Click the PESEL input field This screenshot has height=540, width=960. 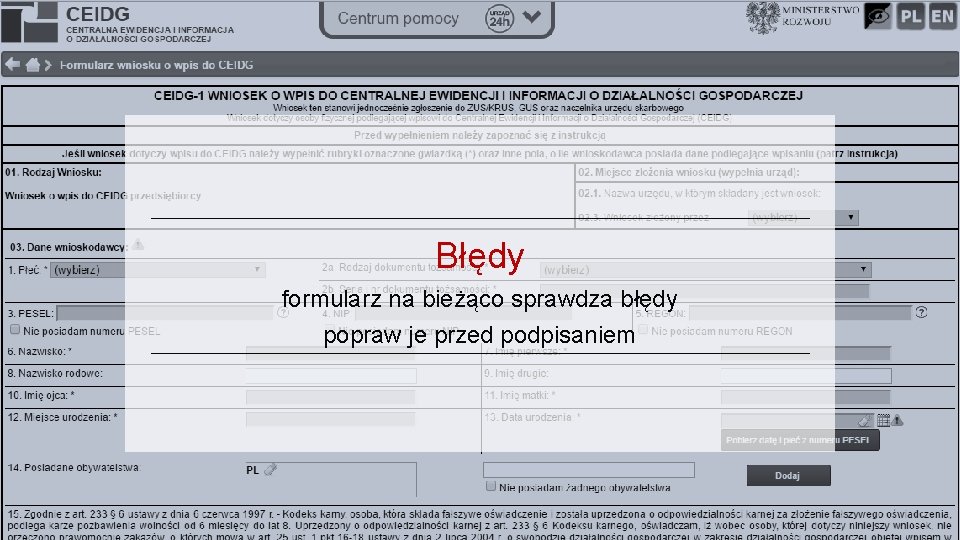(x=164, y=313)
